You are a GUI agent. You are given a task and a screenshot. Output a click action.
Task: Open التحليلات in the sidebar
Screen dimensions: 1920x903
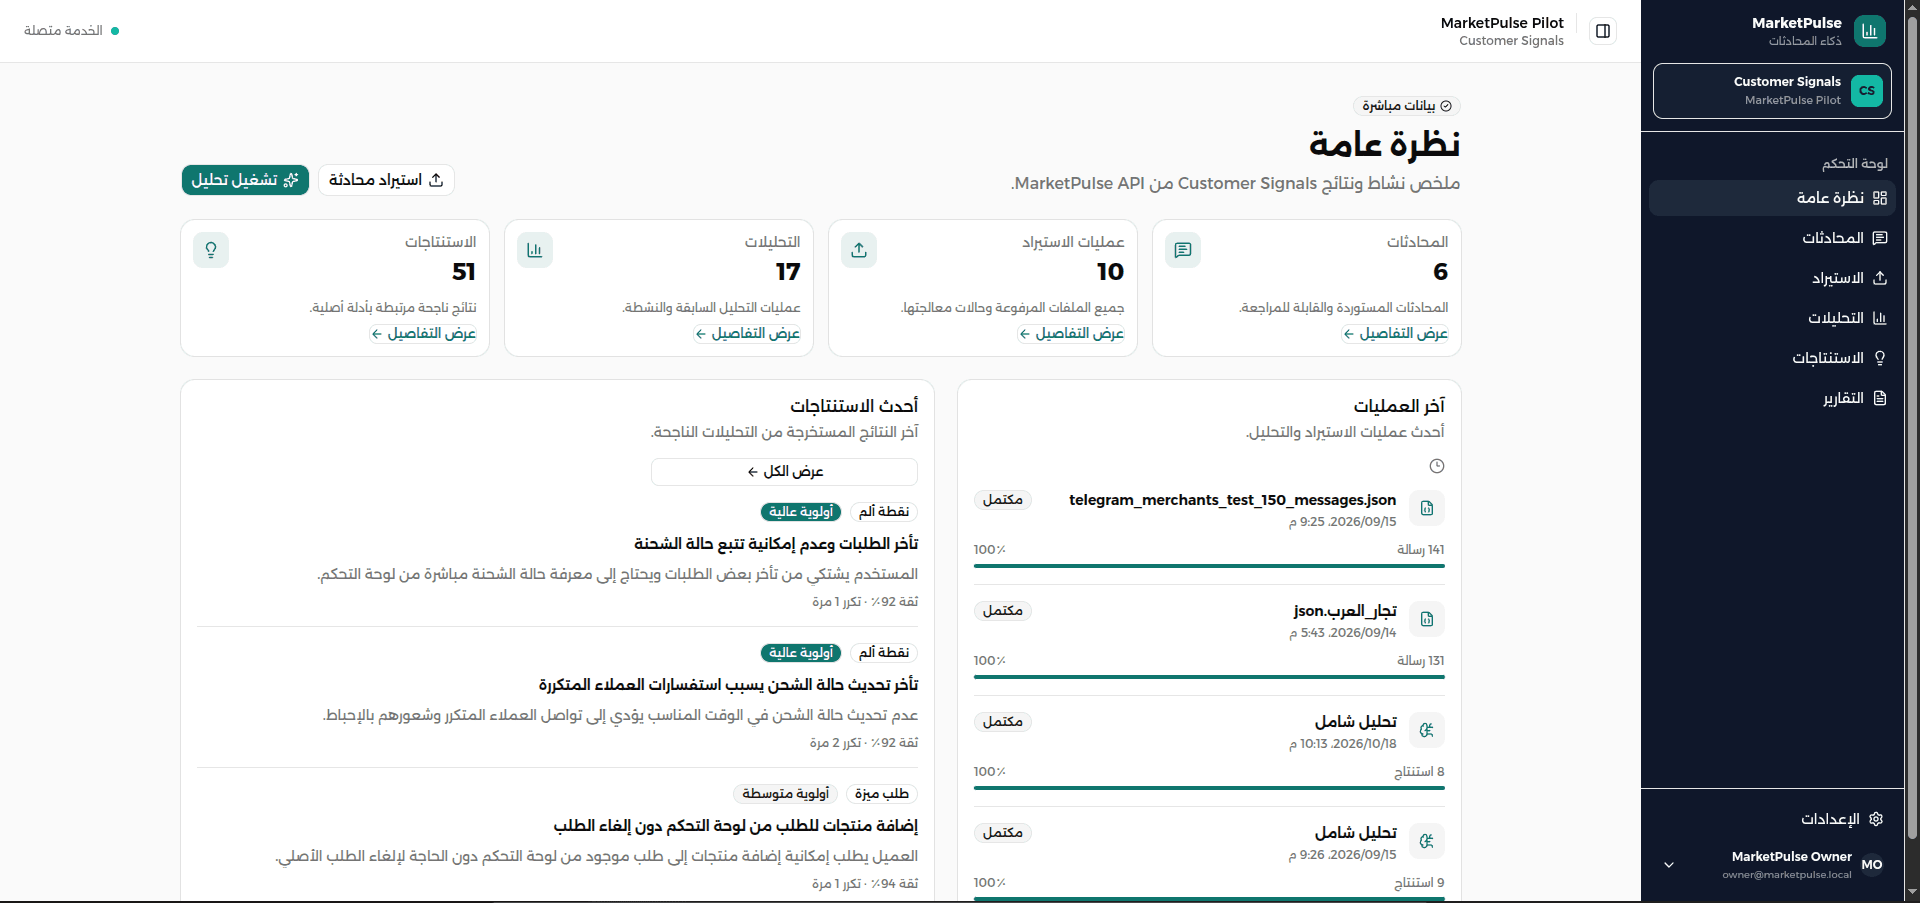coord(1772,318)
